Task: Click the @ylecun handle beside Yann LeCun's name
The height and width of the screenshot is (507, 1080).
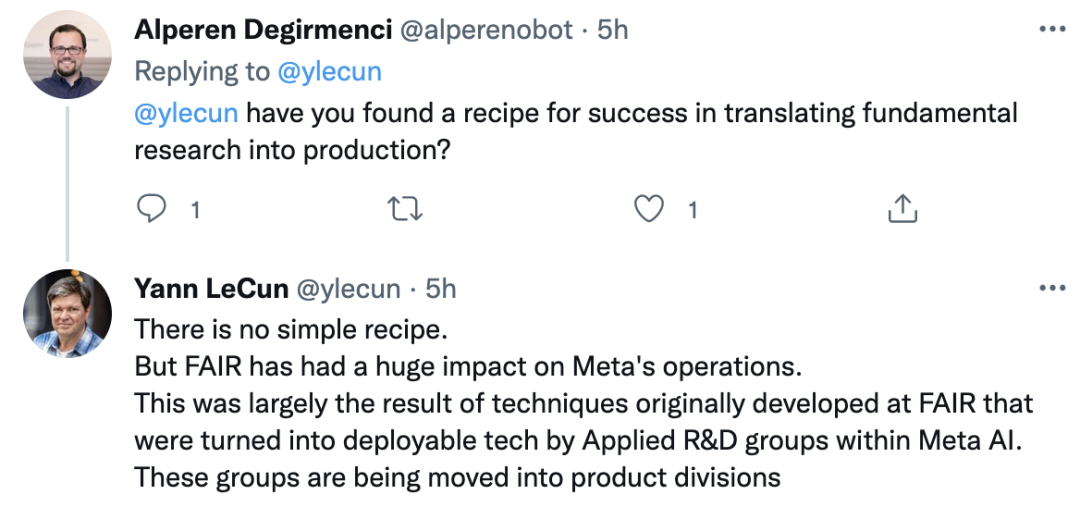Action: pyautogui.click(x=347, y=289)
